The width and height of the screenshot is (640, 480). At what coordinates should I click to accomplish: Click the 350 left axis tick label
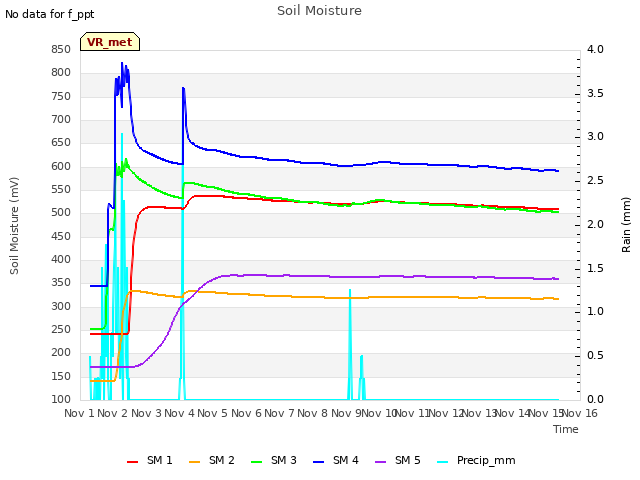coord(61,282)
